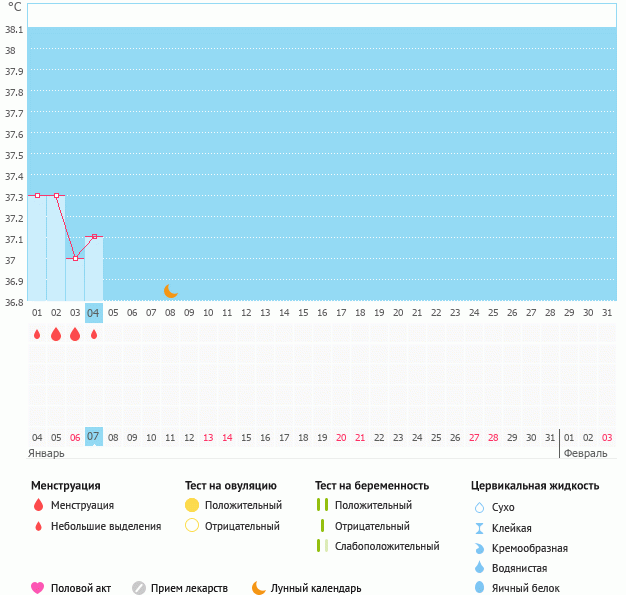This screenshot has width=626, height=595.
Task: Select red calendar date 13
Action: coord(208,437)
